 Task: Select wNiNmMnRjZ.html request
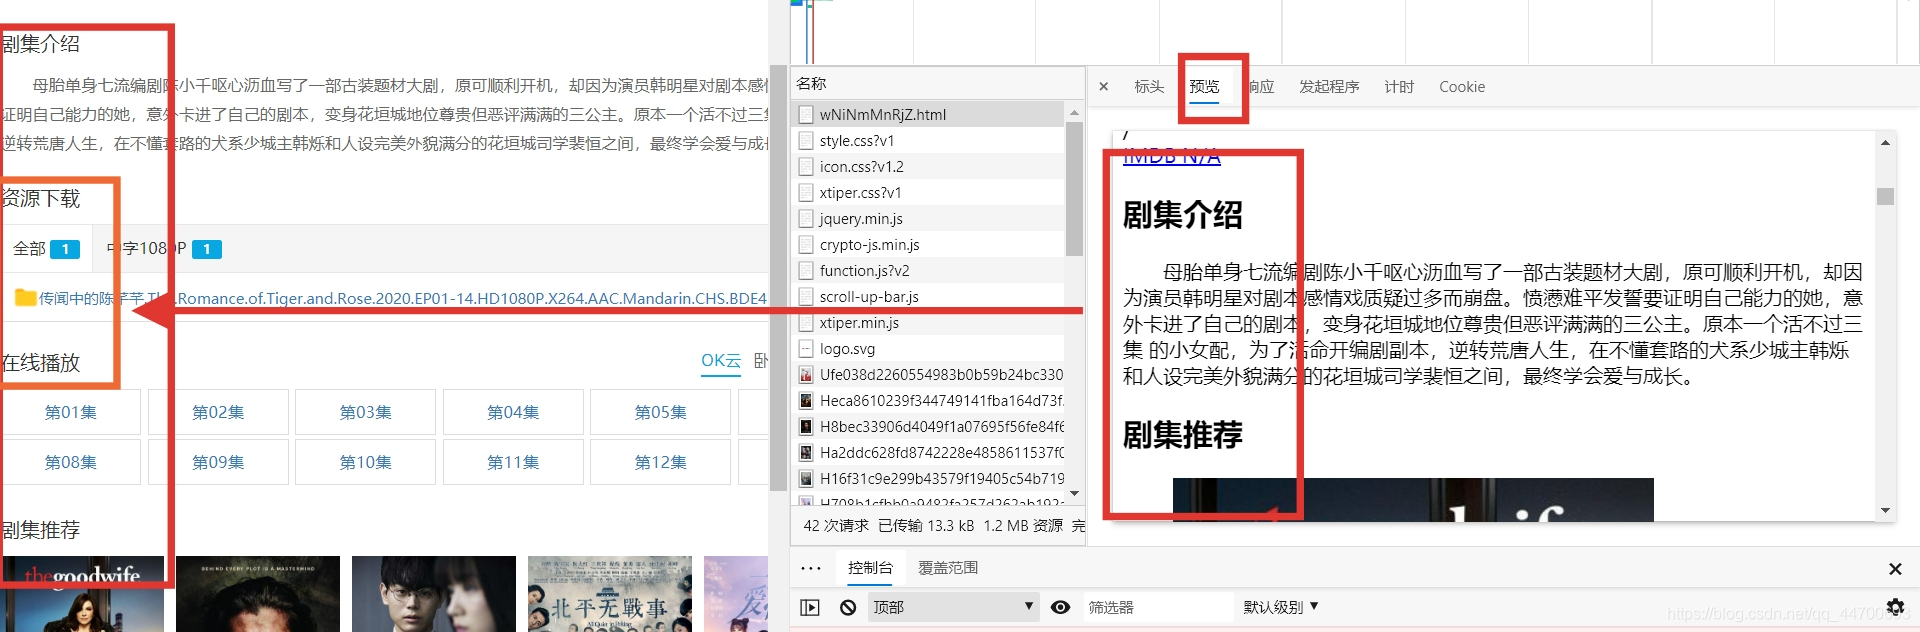click(x=930, y=114)
